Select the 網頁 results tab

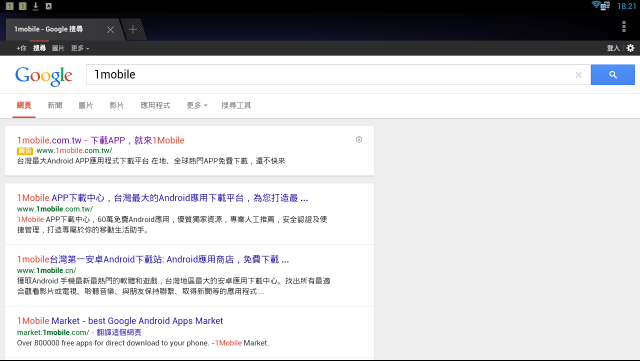tap(24, 105)
